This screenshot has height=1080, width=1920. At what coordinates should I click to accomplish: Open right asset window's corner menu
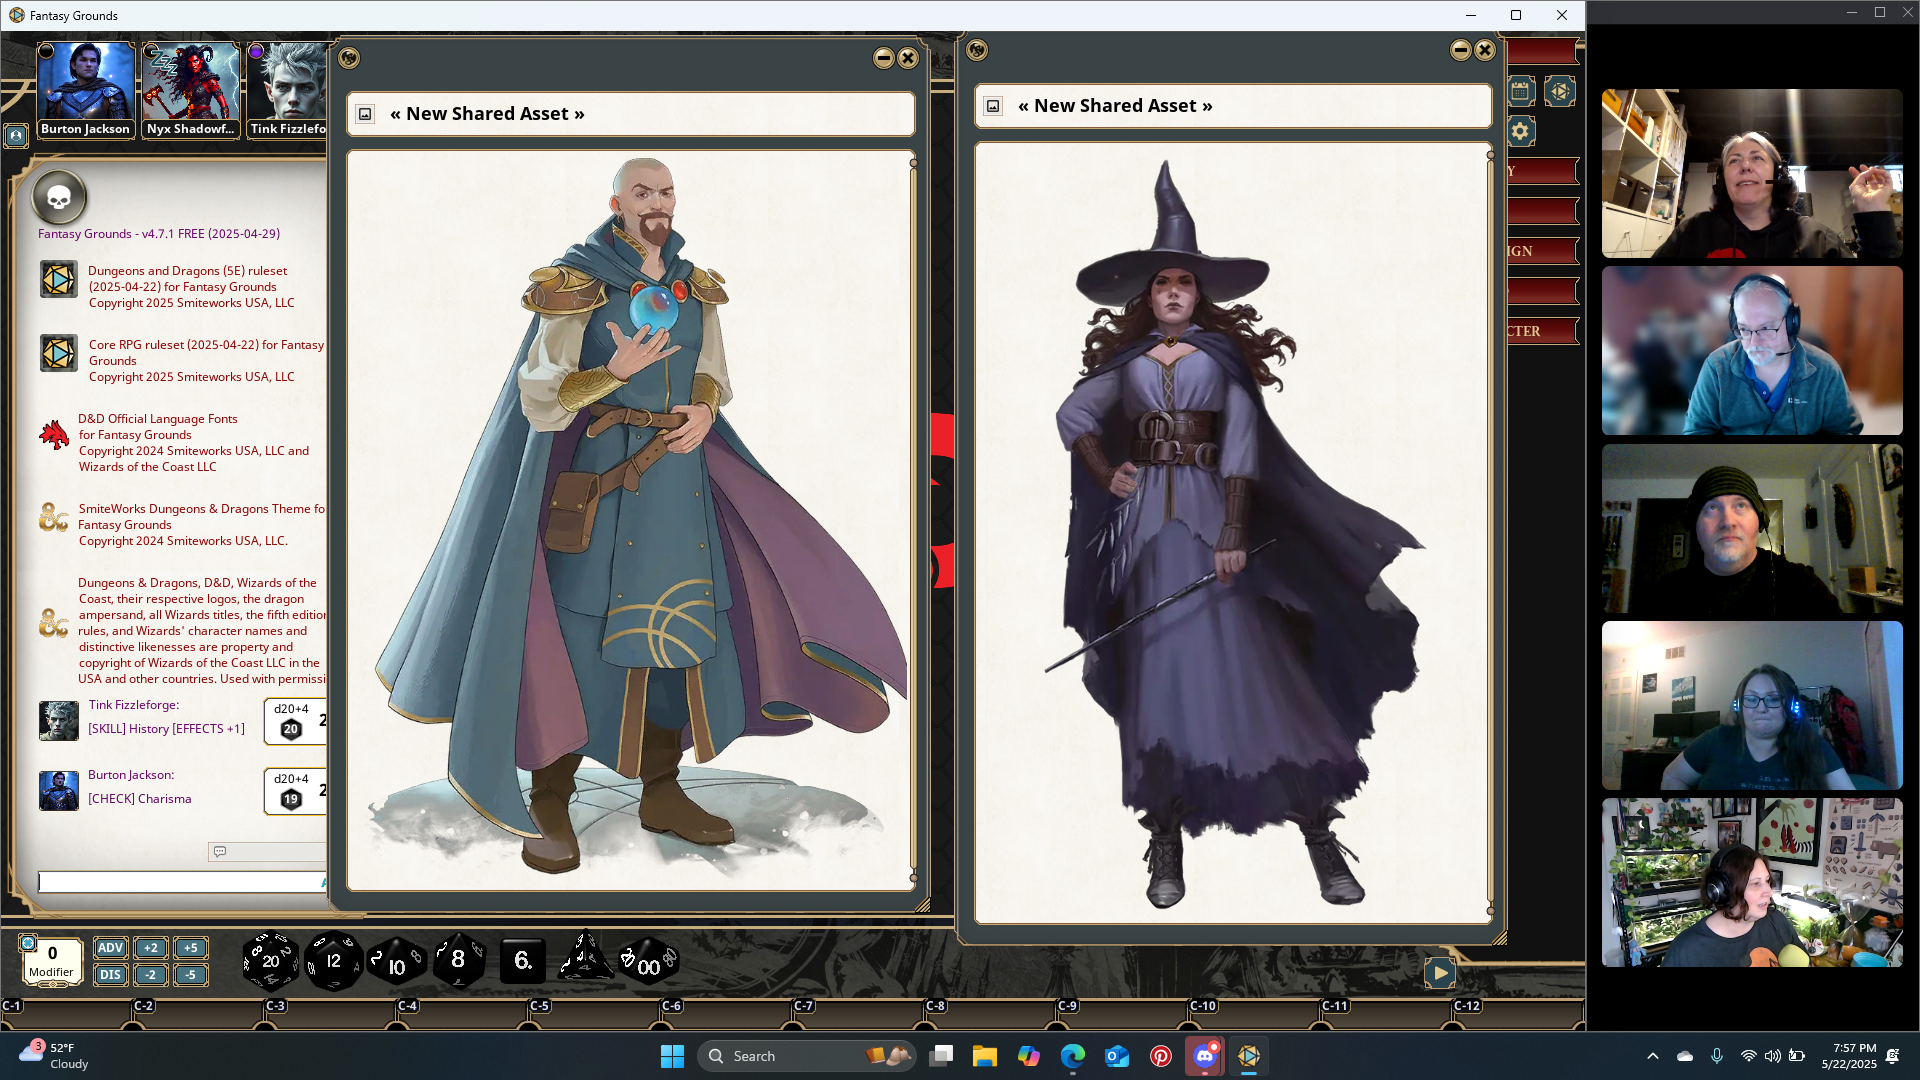point(977,50)
